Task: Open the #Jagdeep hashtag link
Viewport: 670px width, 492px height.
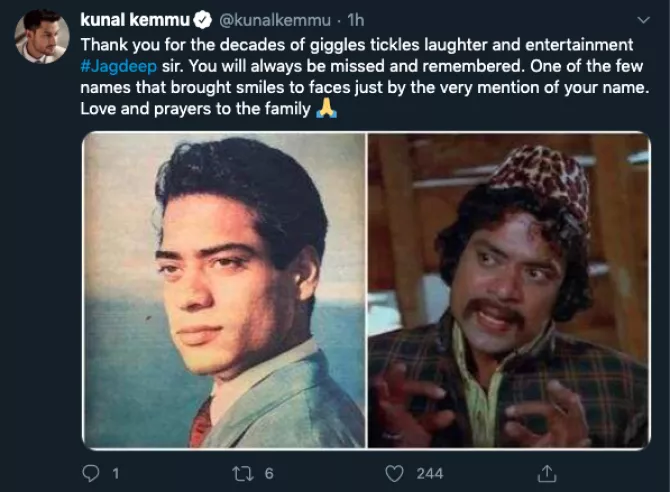Action: pos(116,67)
